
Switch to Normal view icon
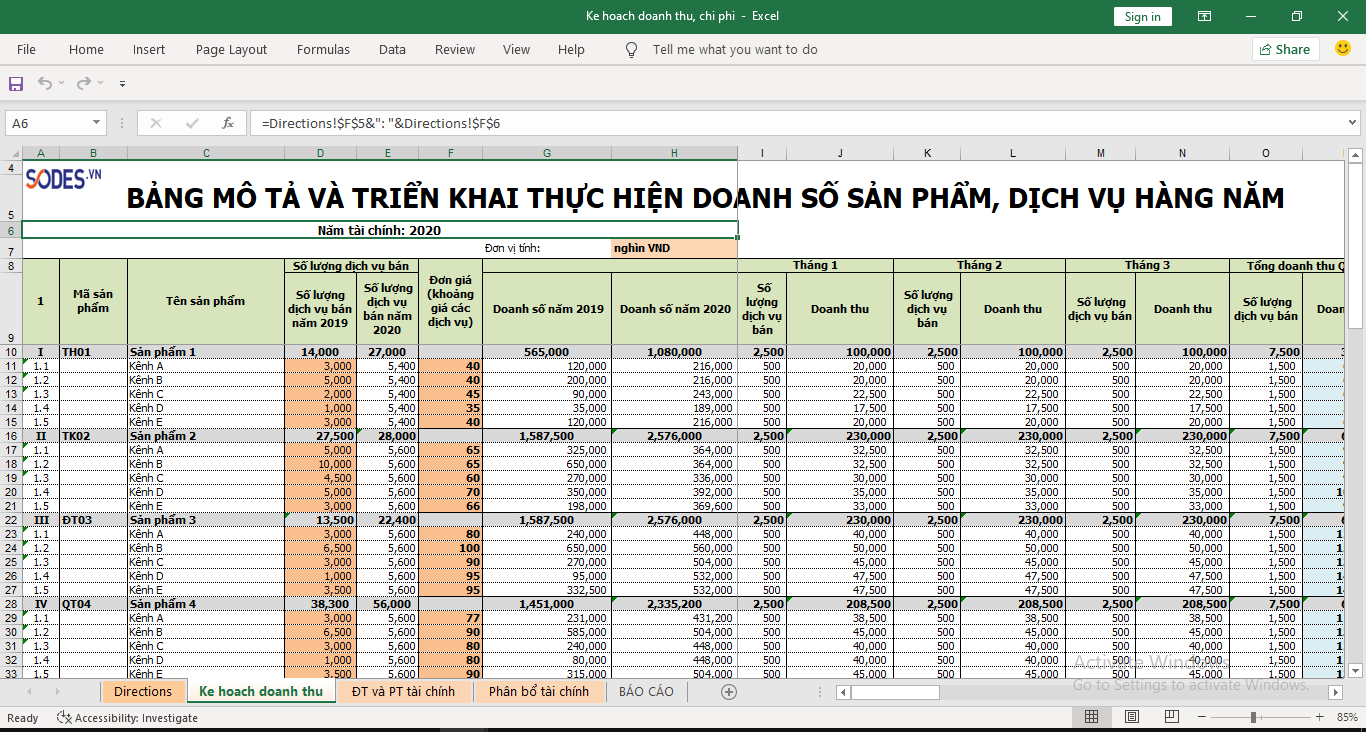click(1091, 717)
